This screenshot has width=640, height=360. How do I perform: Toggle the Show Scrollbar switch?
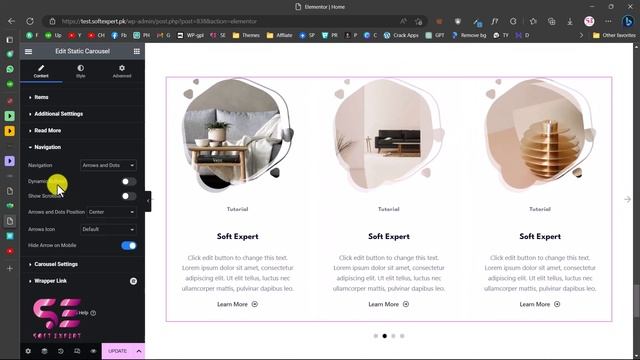click(129, 196)
